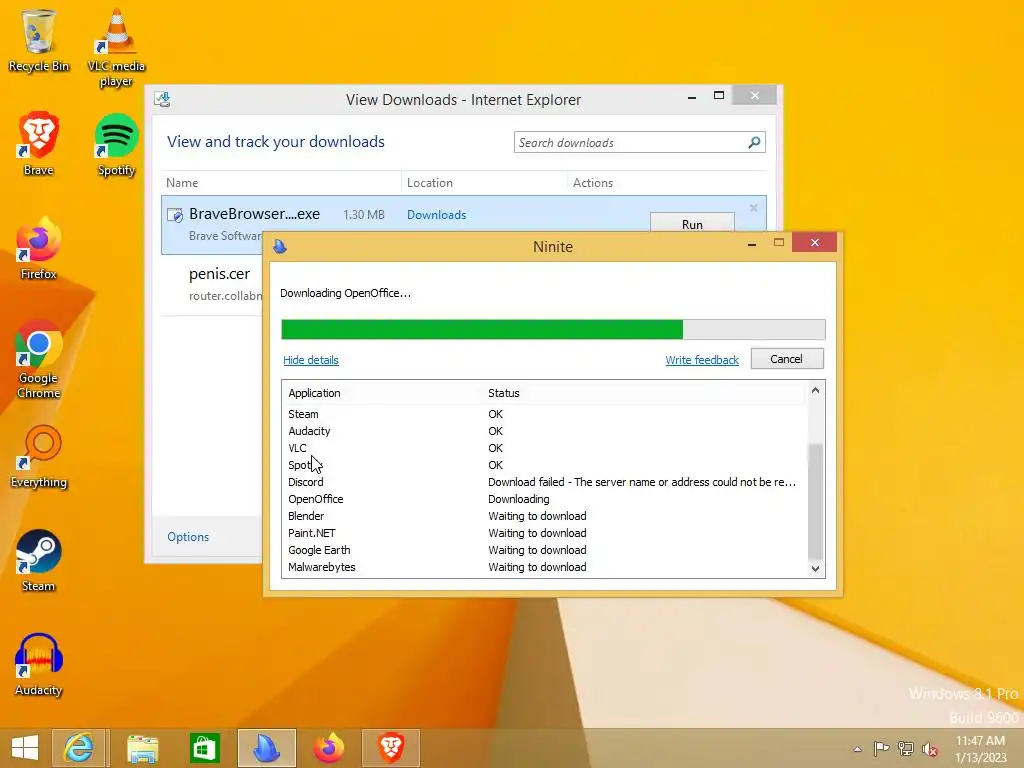The image size is (1024, 768).
Task: Open Internet Explorer from the taskbar
Action: point(78,748)
